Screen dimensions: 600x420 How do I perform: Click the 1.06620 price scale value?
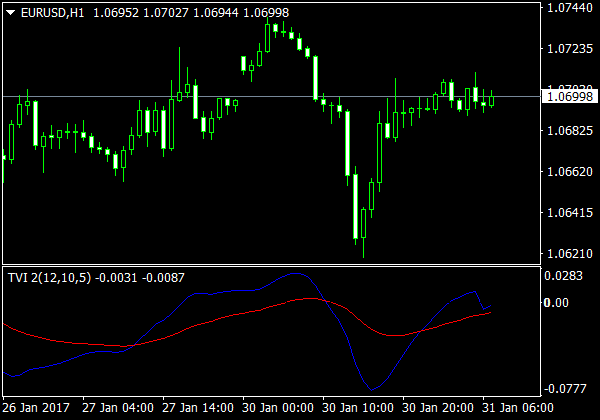(x=568, y=172)
